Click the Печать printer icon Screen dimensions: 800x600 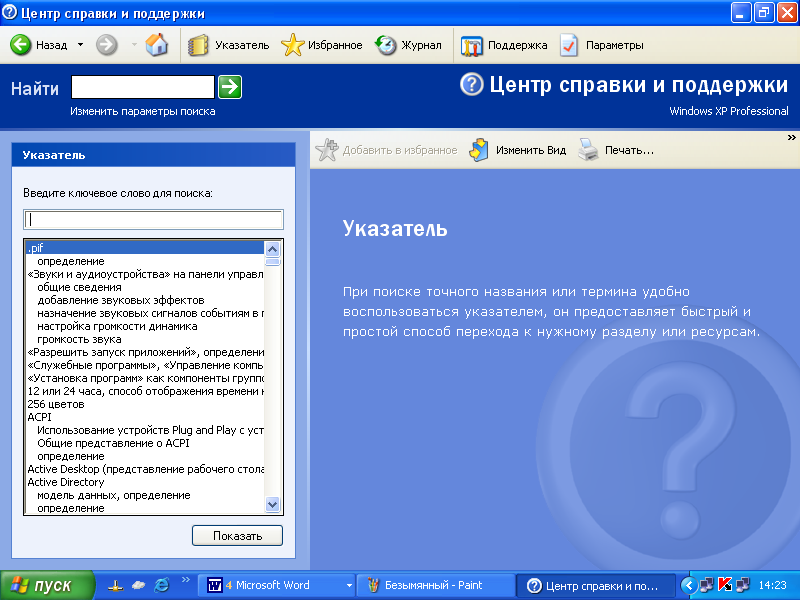point(588,150)
